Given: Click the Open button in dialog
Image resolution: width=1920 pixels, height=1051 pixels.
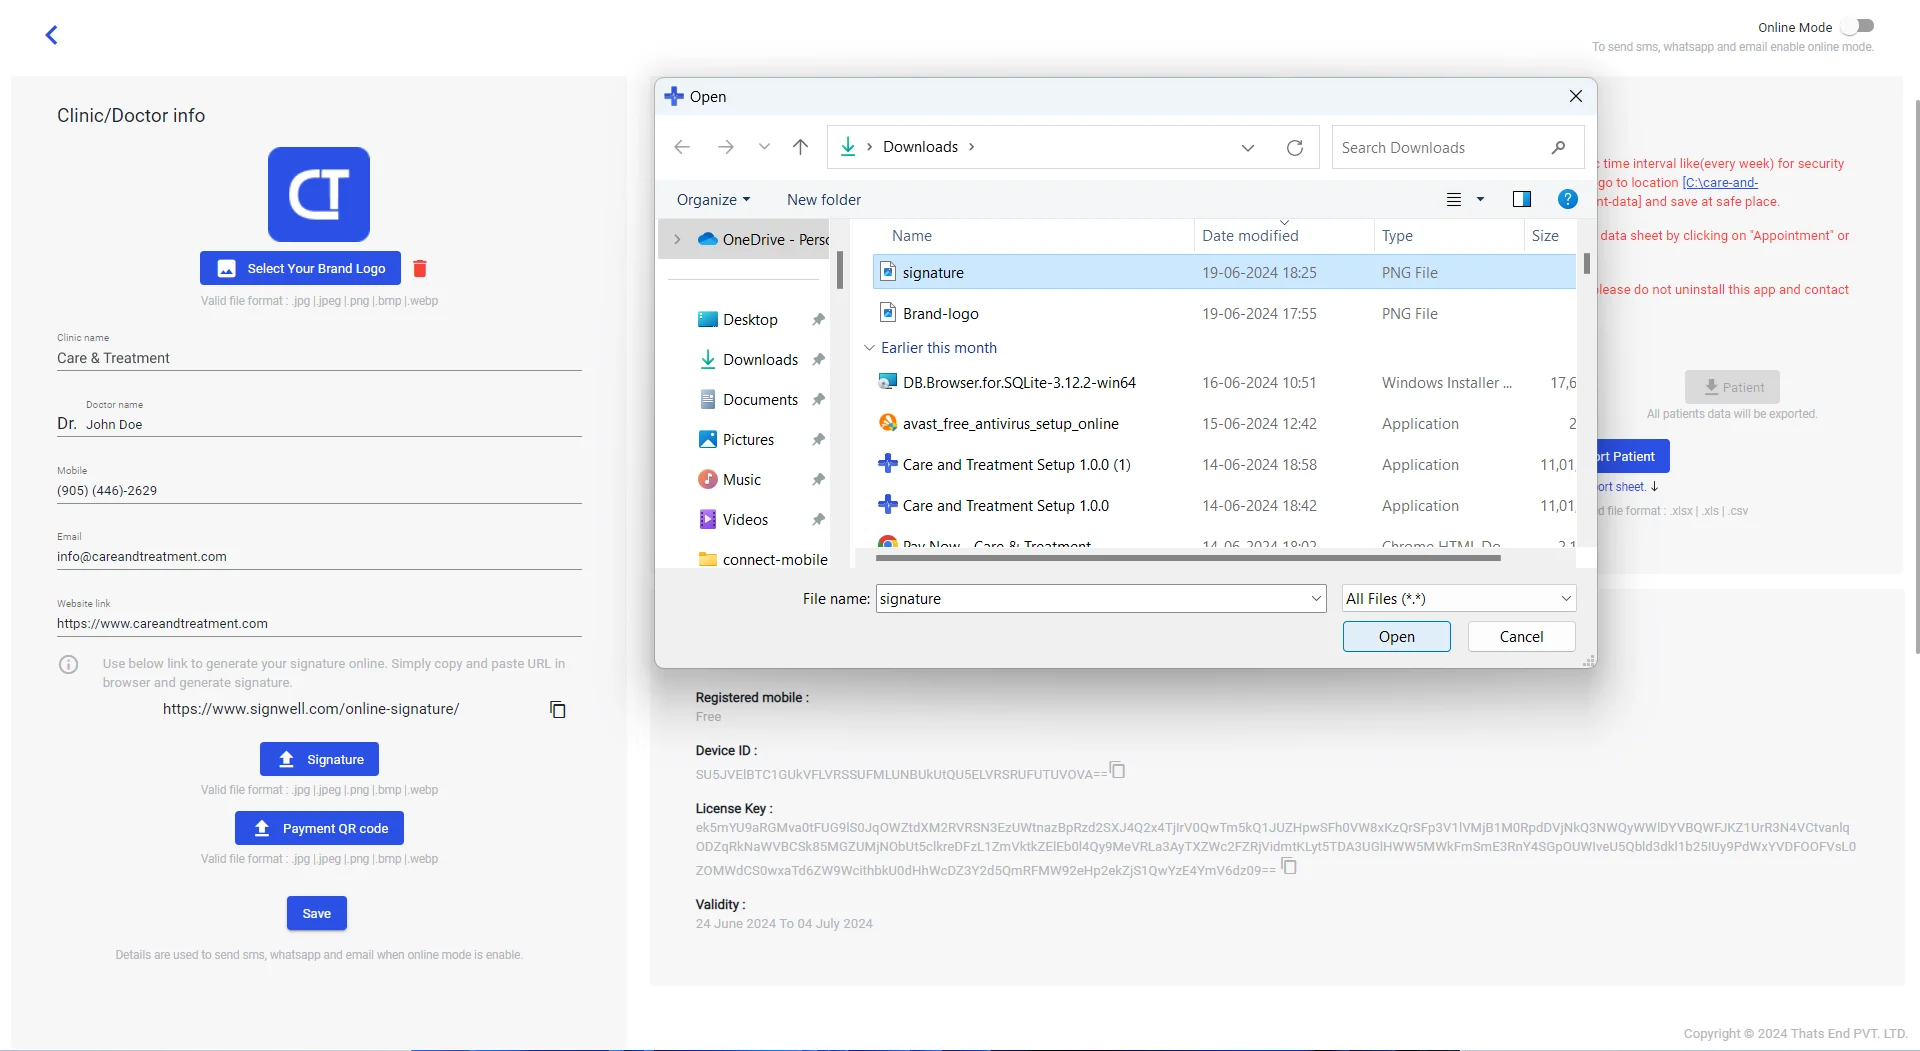Looking at the screenshot, I should 1396,637.
